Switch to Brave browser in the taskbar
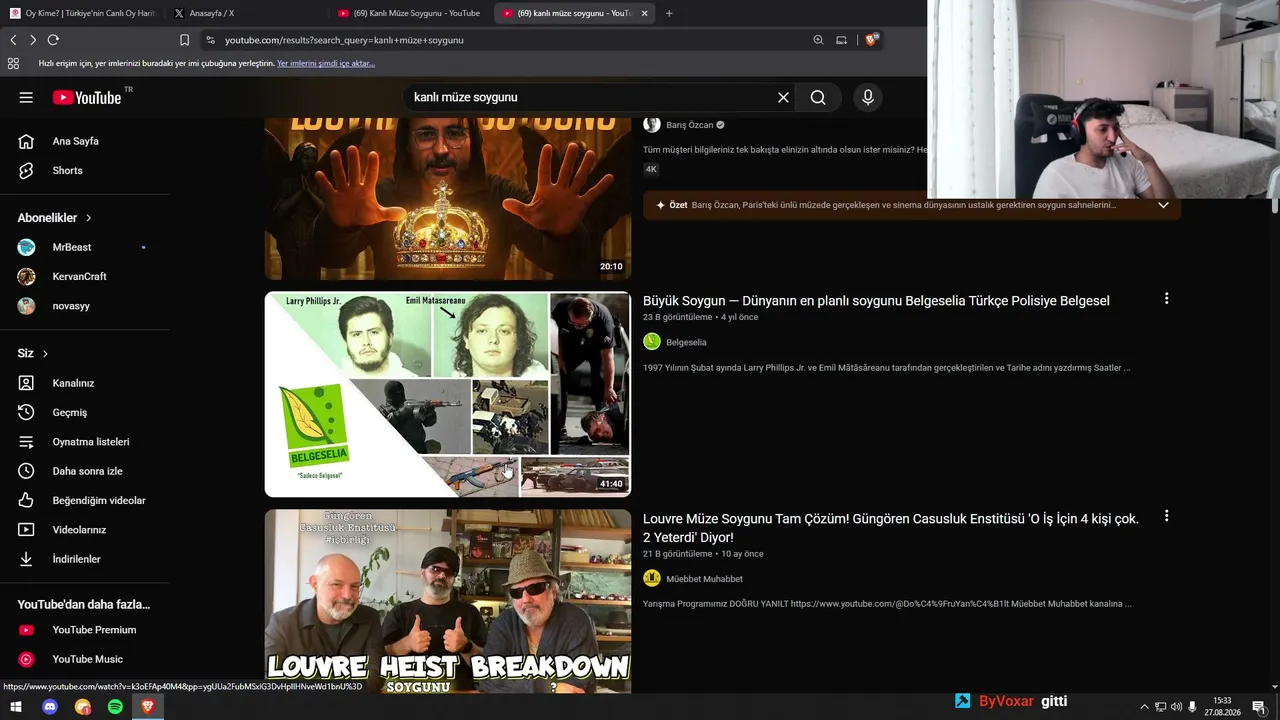Screen dimensions: 1280x720 (x=148, y=707)
